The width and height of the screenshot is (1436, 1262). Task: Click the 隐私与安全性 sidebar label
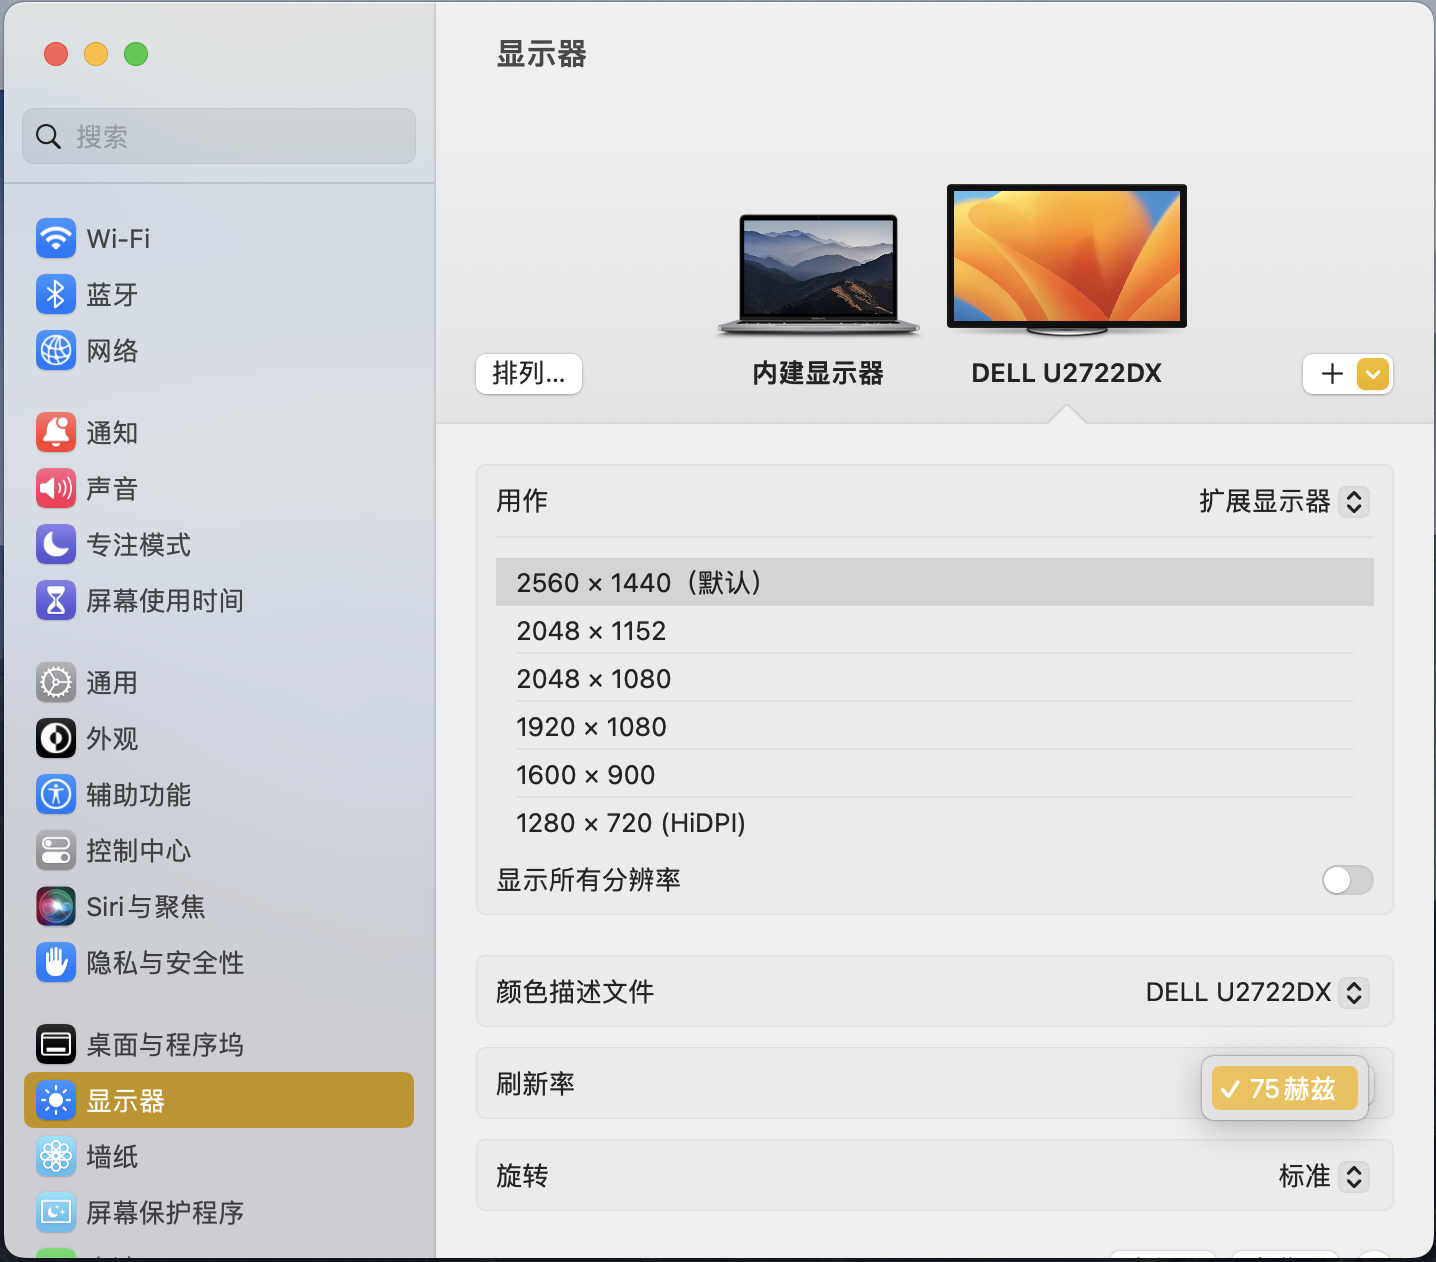click(165, 963)
